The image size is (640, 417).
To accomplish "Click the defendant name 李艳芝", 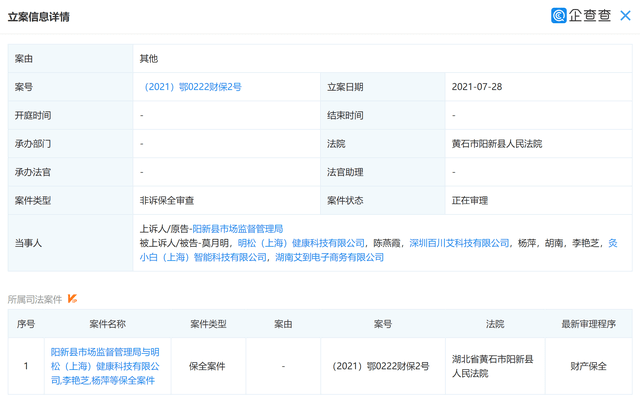I will click(586, 243).
